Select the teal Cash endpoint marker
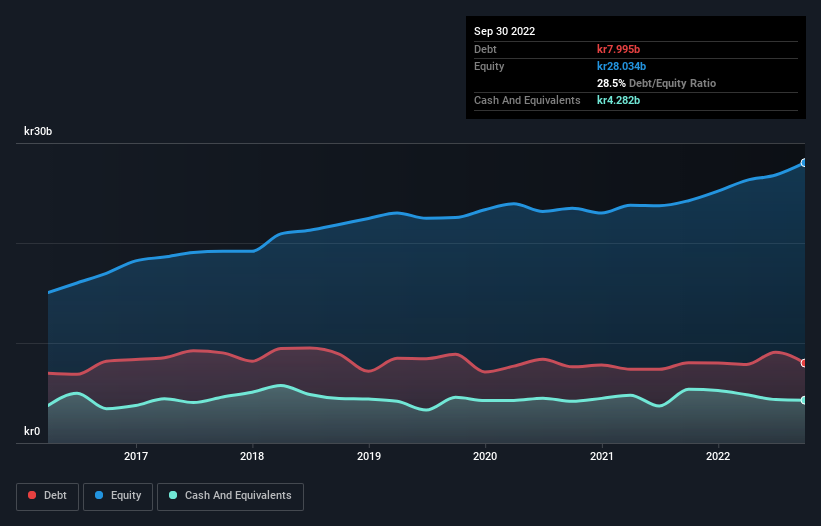The height and width of the screenshot is (526, 821). click(x=804, y=400)
